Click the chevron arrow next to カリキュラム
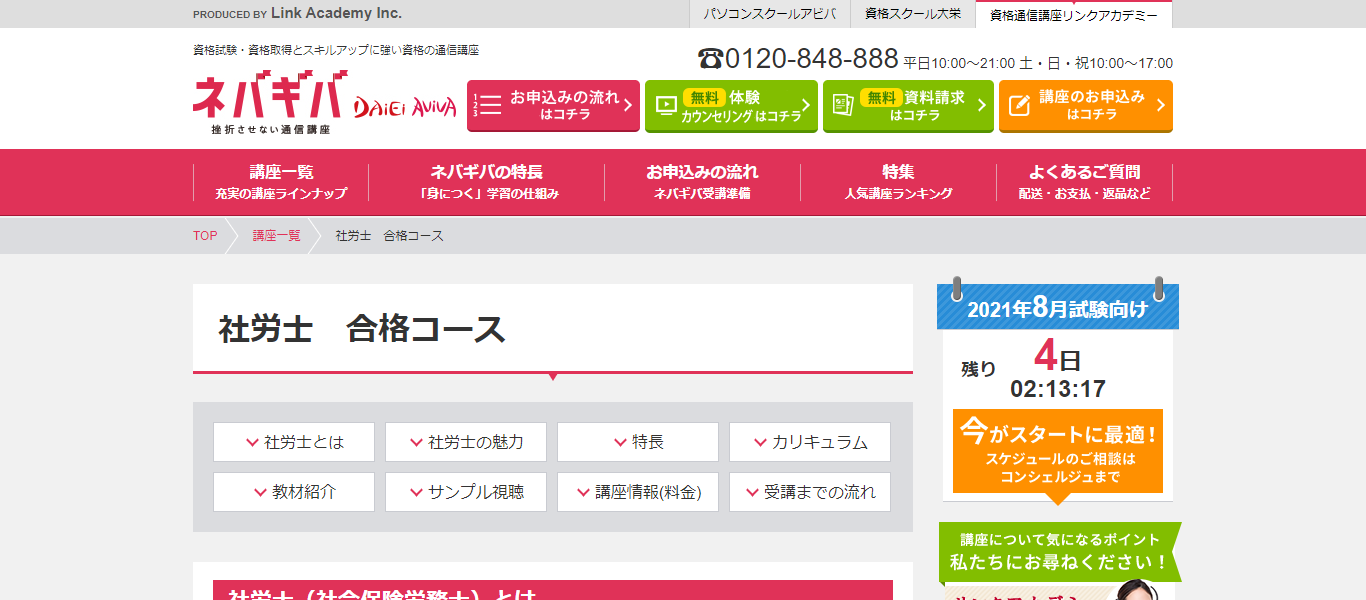 click(x=759, y=442)
